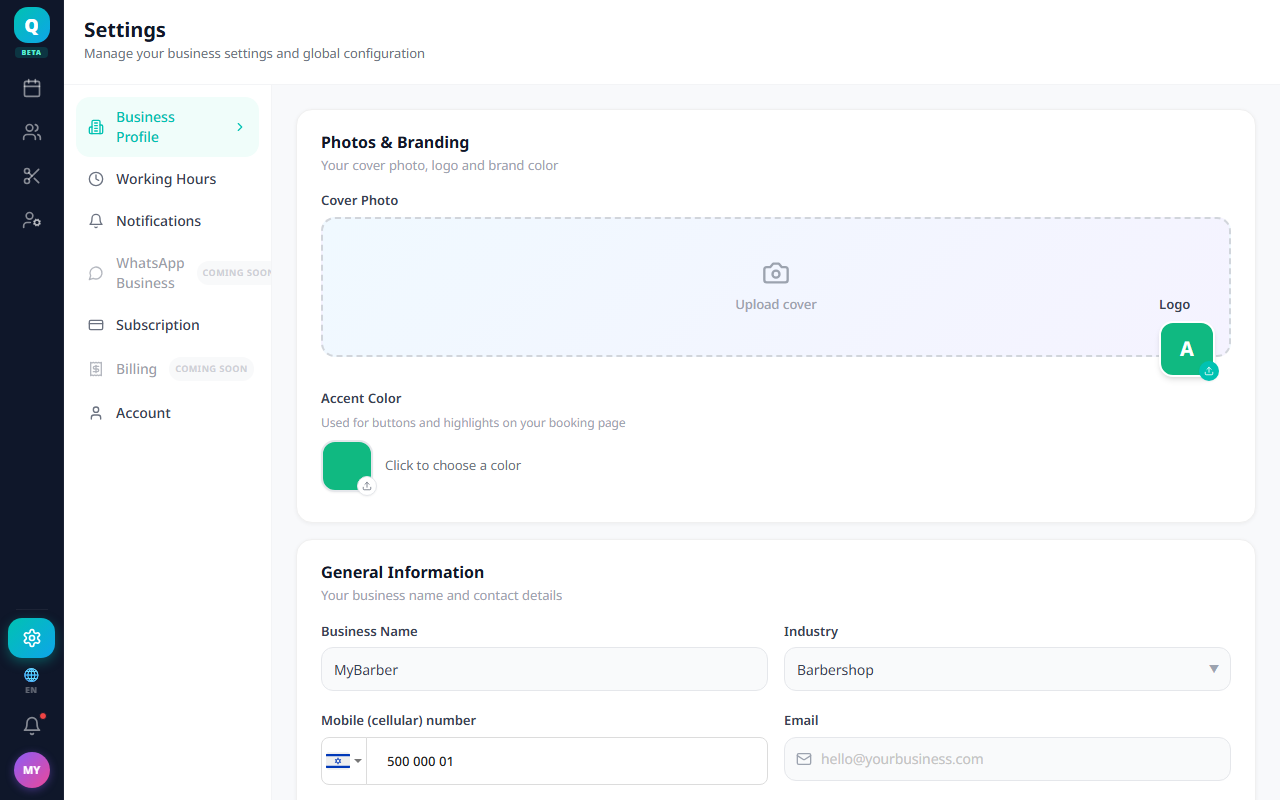Click the camera upload cover icon
This screenshot has height=800, width=1280.
click(776, 273)
